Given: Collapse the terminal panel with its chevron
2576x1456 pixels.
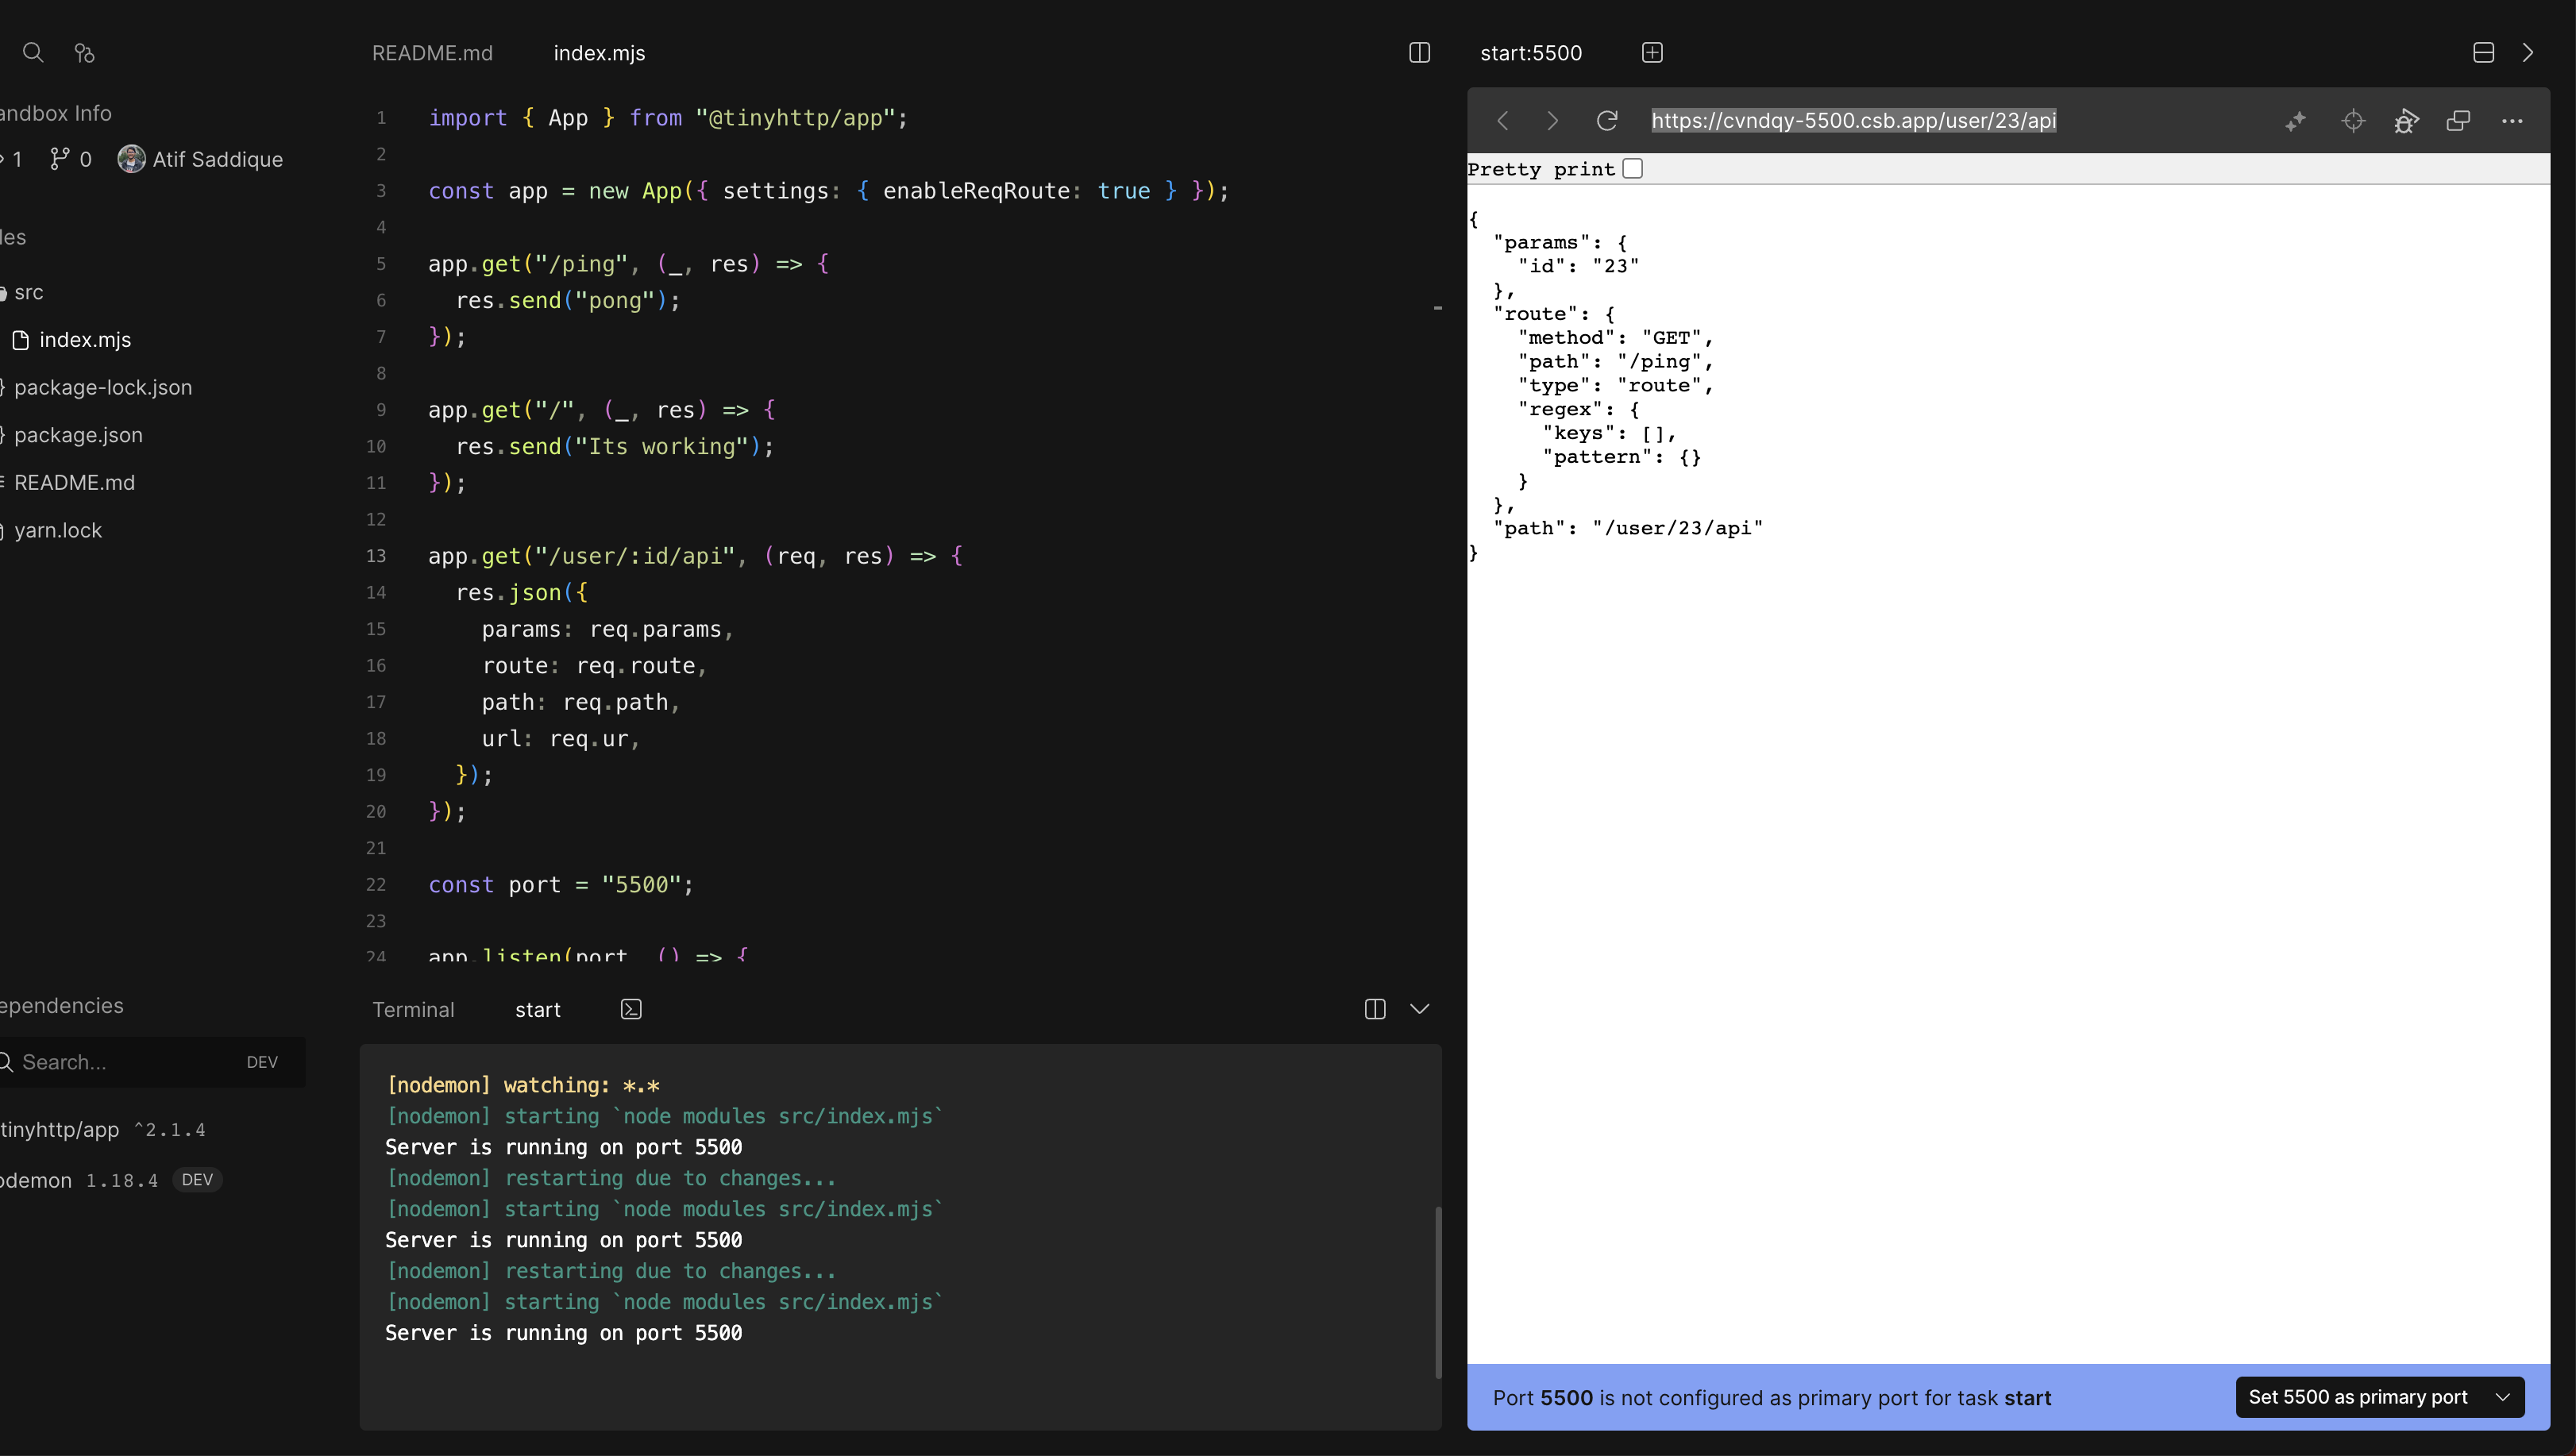Looking at the screenshot, I should coord(1419,1008).
